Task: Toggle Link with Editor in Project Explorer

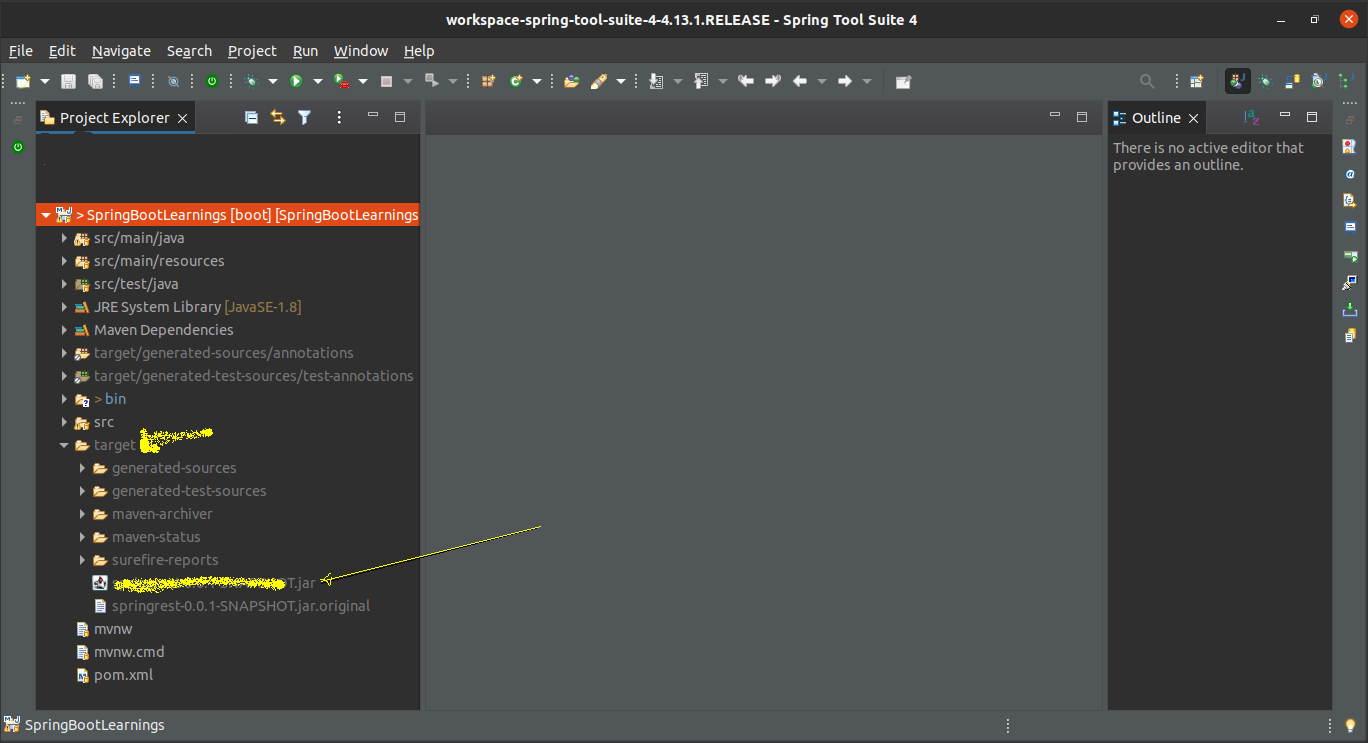Action: coord(278,118)
